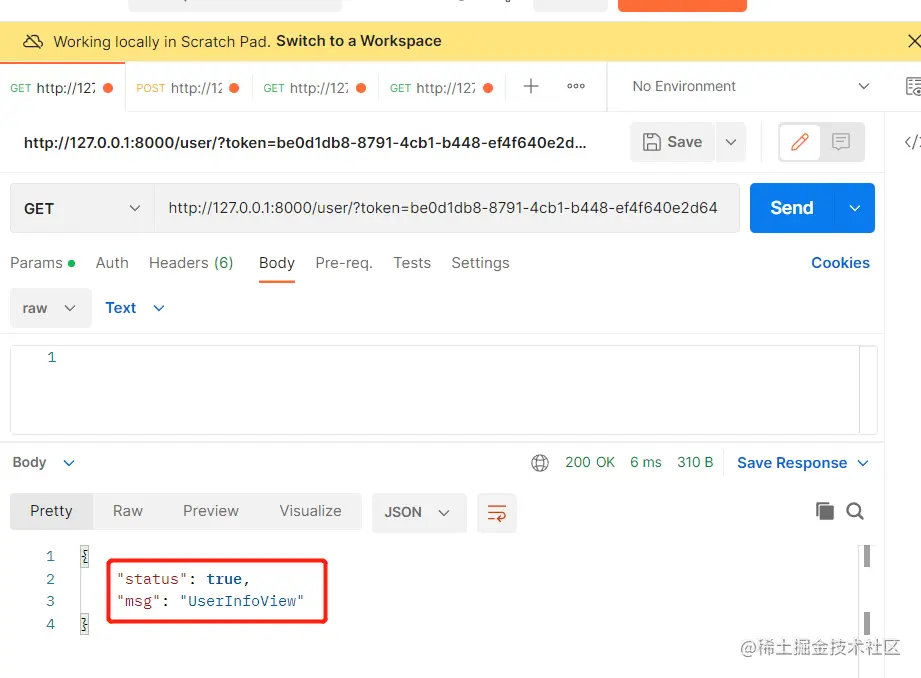Select the Raw response view
Viewport: 921px width, 678px height.
(x=127, y=511)
